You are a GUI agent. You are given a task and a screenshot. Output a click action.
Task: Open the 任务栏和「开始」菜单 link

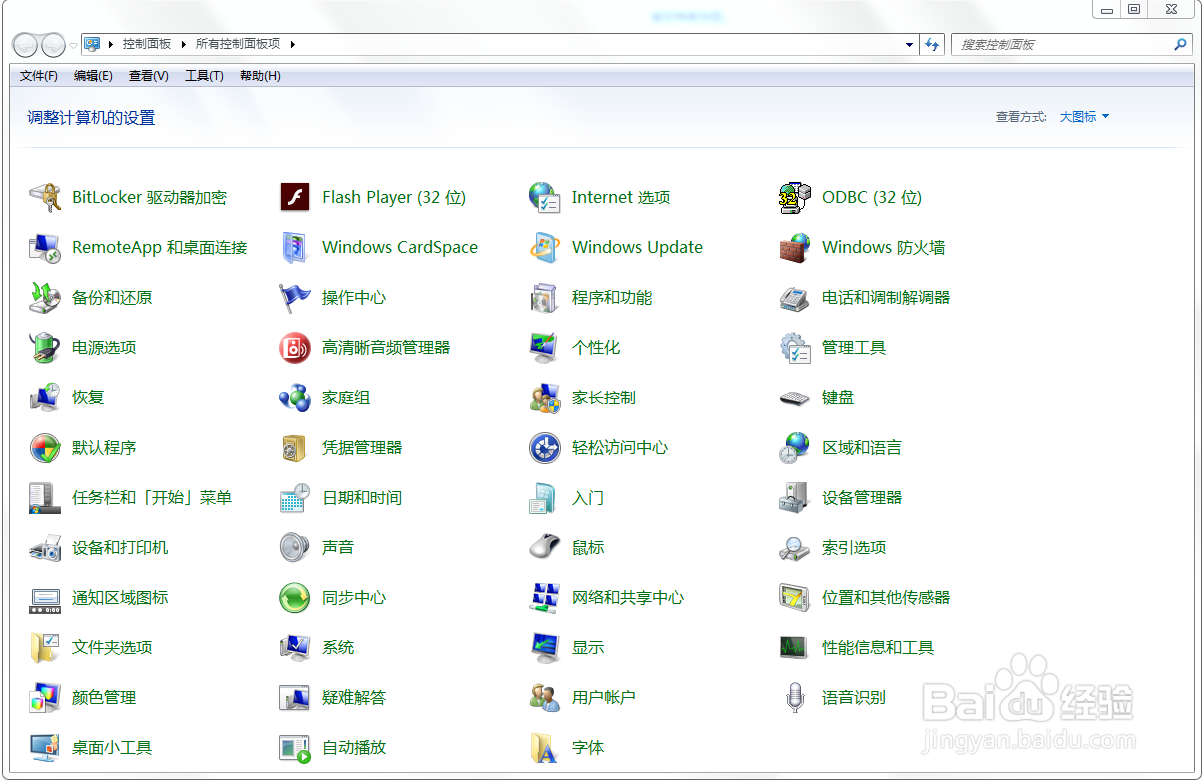pyautogui.click(x=152, y=497)
